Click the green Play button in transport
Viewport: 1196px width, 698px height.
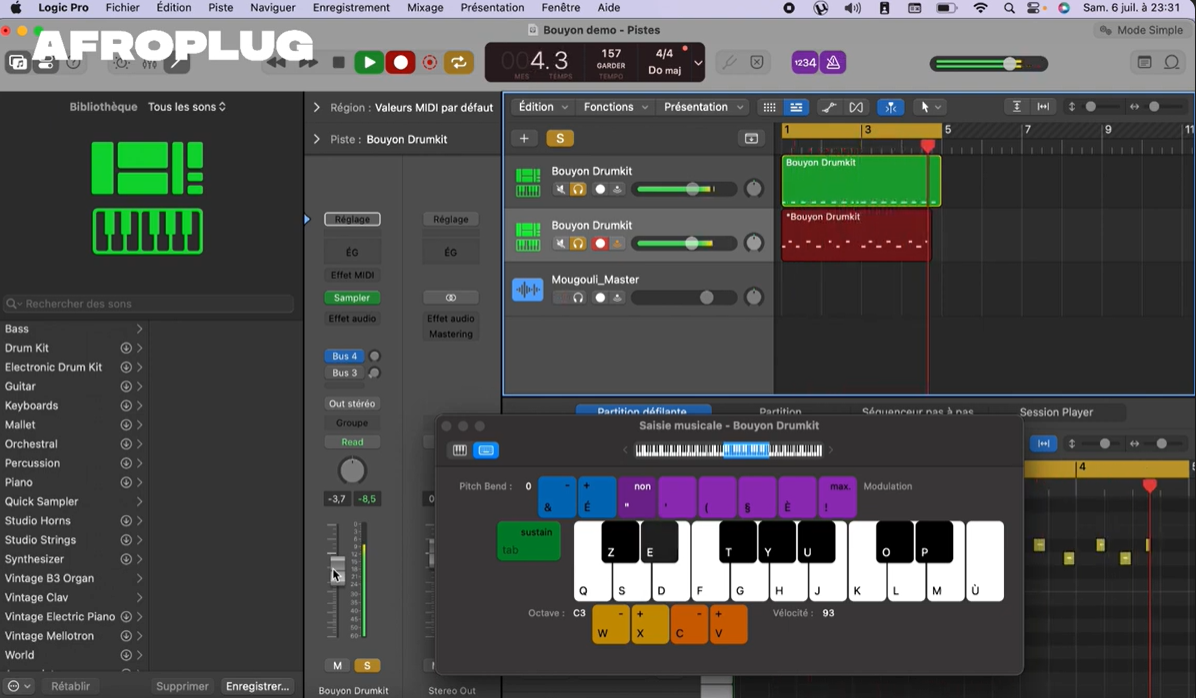[369, 62]
